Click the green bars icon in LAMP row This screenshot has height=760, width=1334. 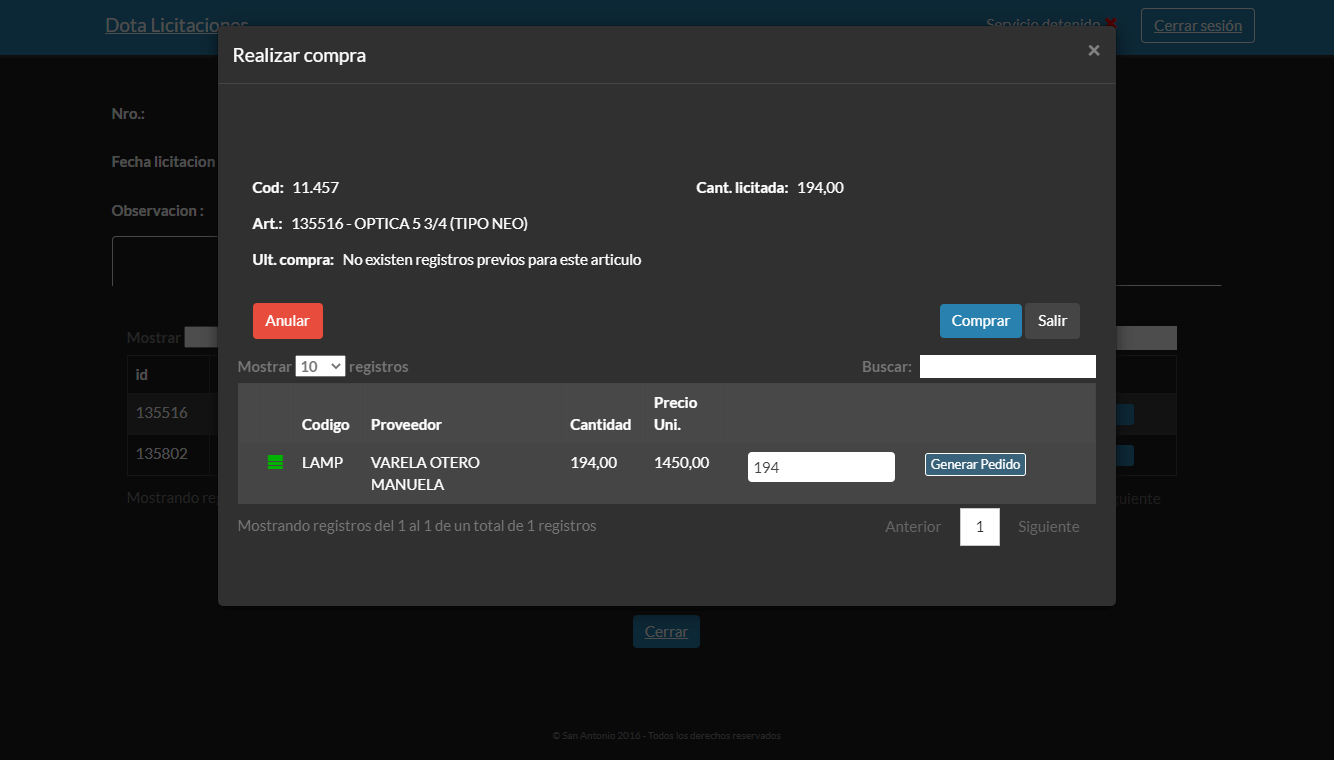click(275, 462)
